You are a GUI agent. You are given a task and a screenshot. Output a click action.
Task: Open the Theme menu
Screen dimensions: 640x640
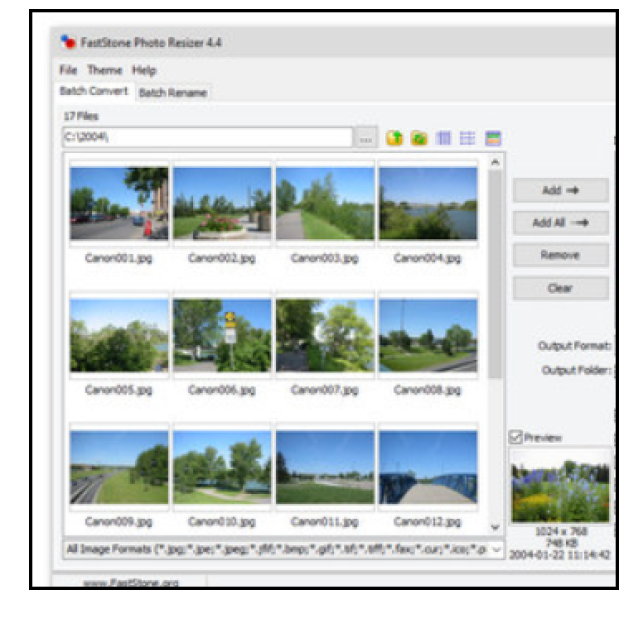104,70
